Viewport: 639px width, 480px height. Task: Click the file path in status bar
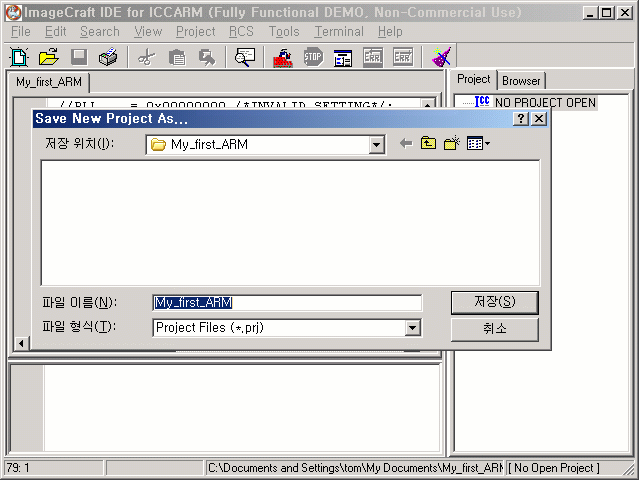click(x=355, y=468)
